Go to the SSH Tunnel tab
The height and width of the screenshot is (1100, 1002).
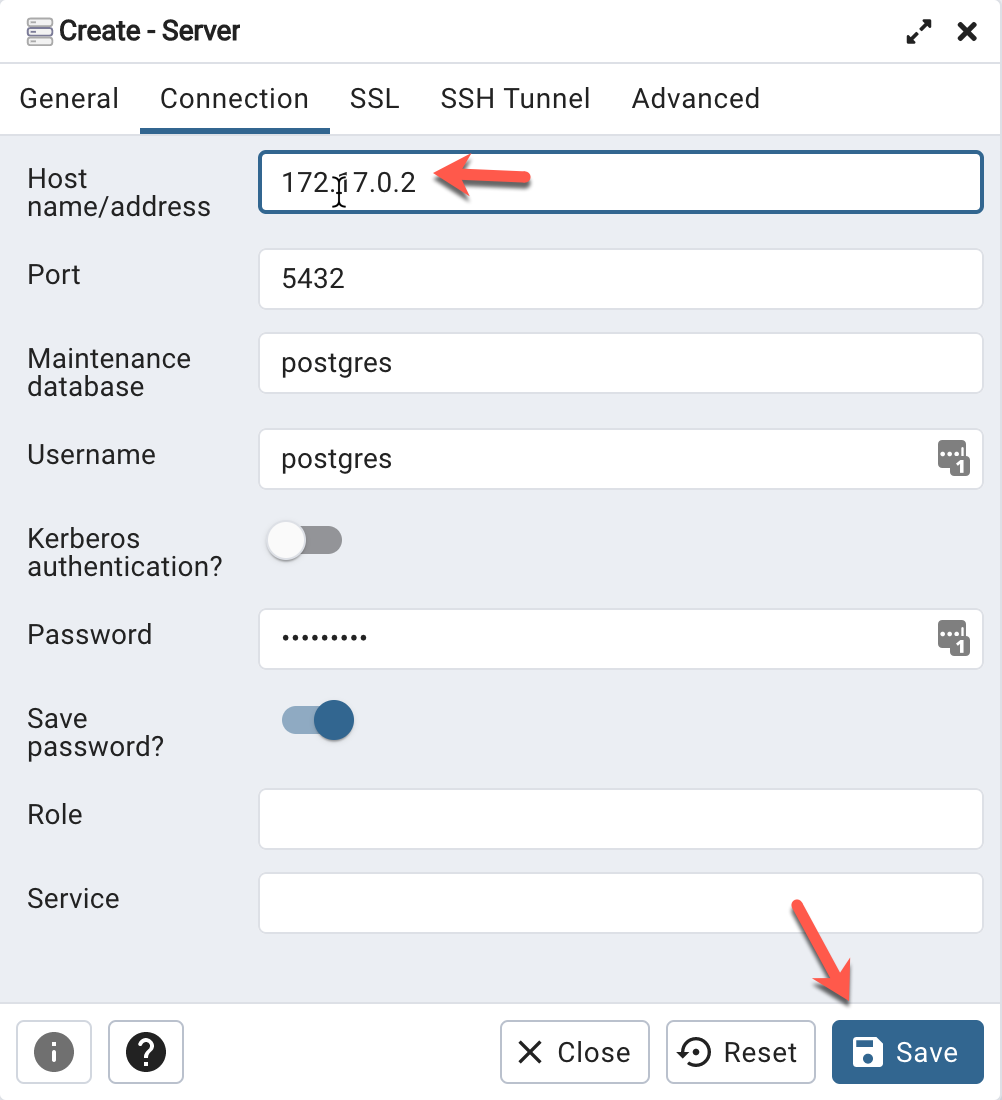coord(515,99)
